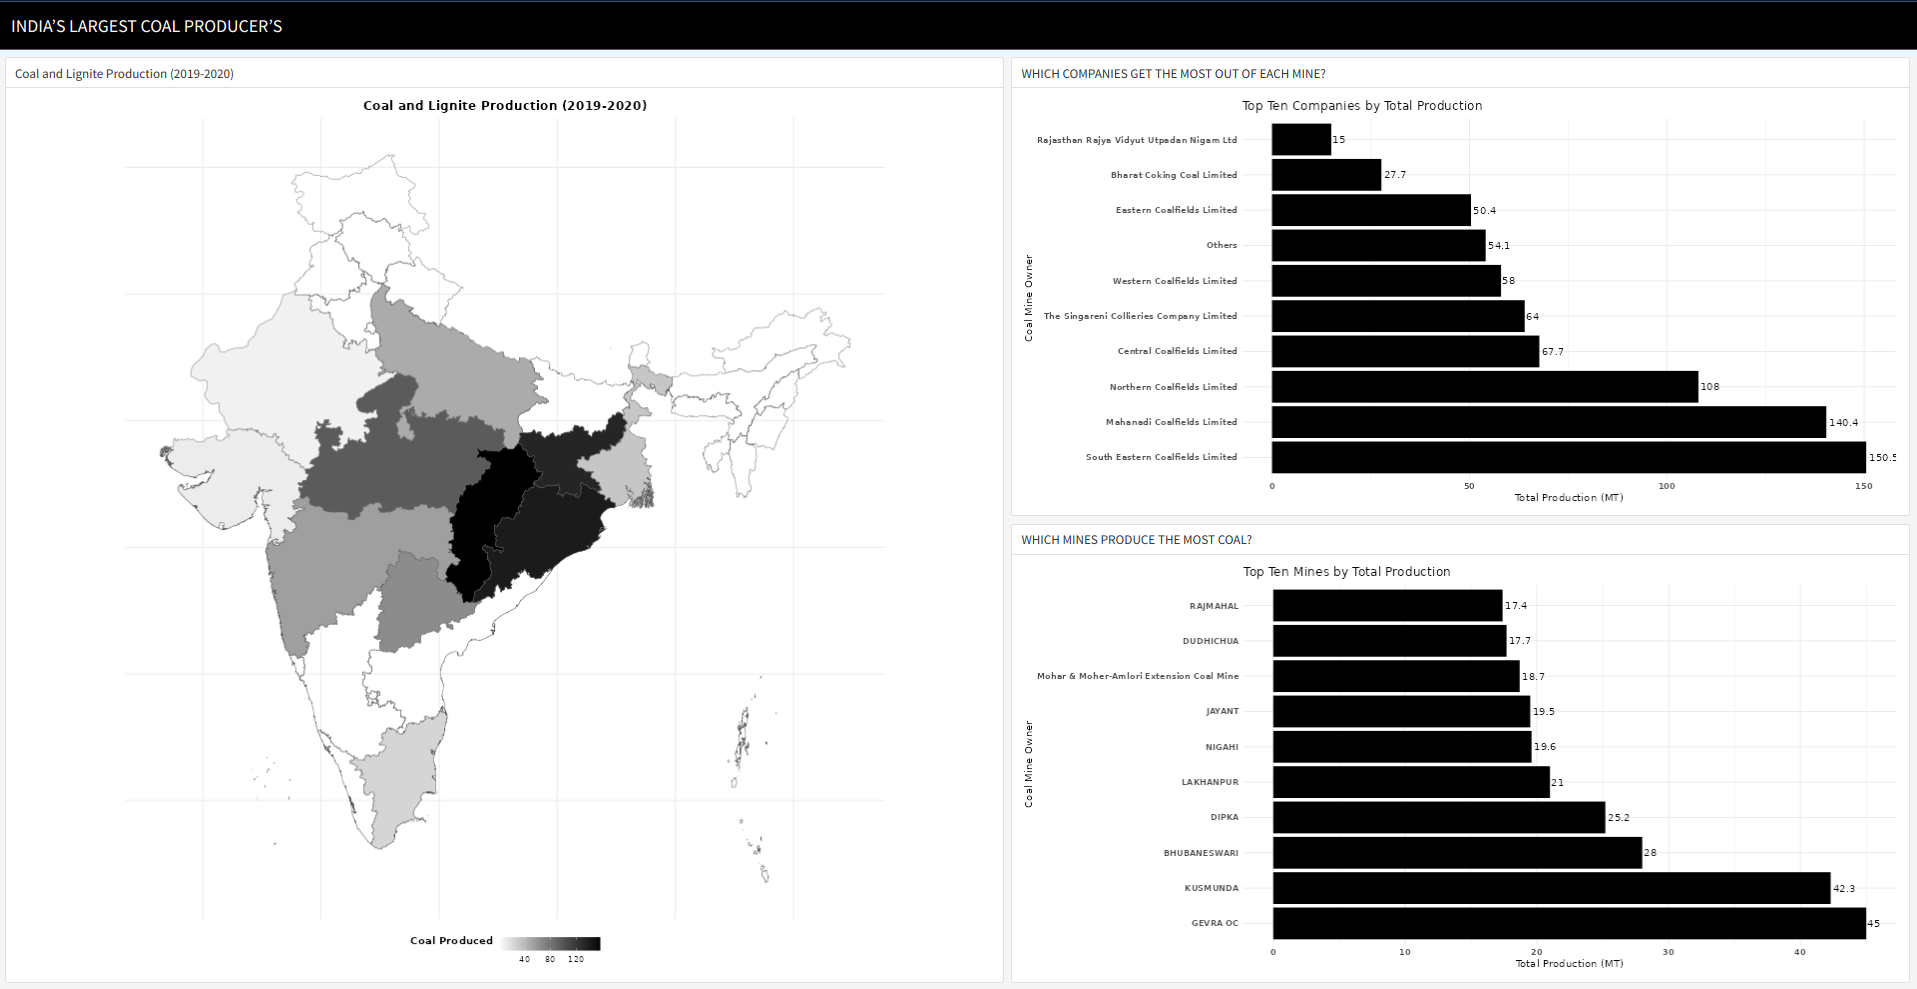Image resolution: width=1917 pixels, height=989 pixels.
Task: Click the map panel header text
Action: [124, 74]
